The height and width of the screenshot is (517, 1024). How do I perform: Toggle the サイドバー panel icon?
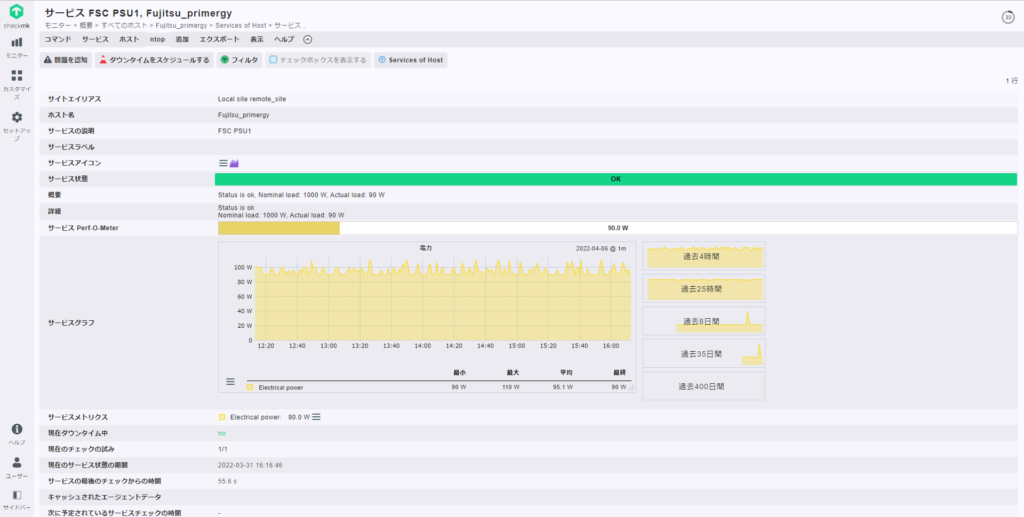[16, 499]
